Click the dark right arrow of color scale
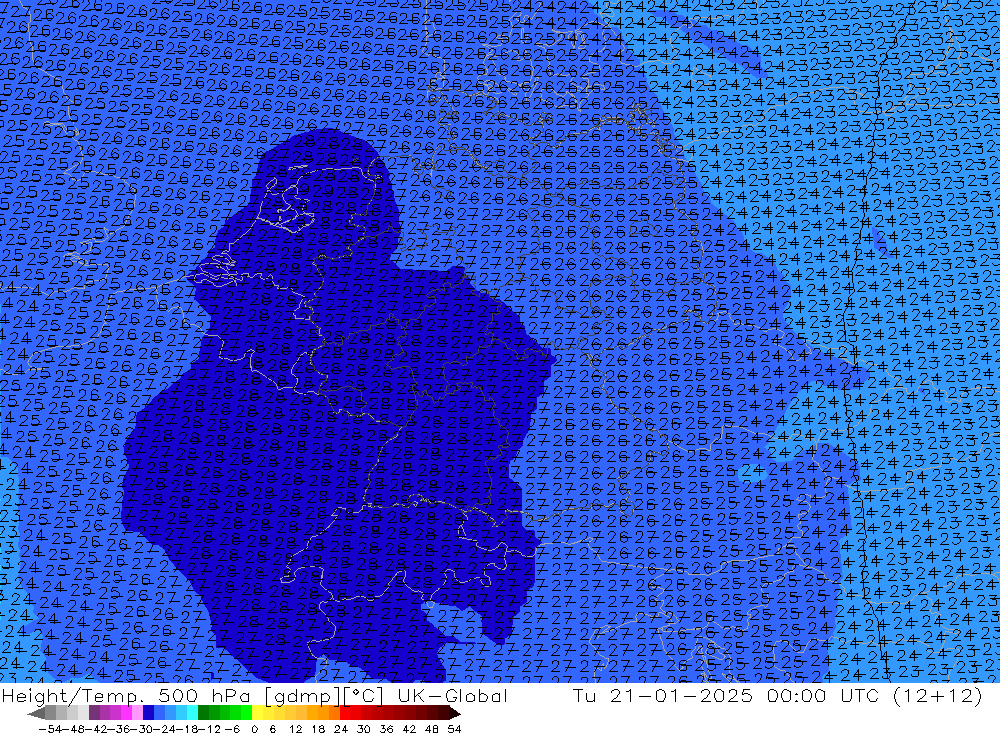This screenshot has height=733, width=1000. (455, 713)
